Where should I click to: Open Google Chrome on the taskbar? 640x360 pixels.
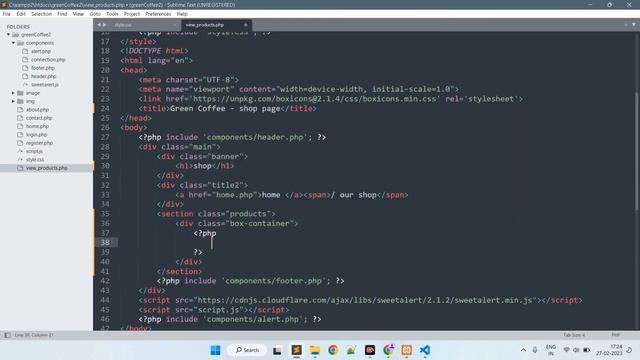pyautogui.click(x=333, y=350)
